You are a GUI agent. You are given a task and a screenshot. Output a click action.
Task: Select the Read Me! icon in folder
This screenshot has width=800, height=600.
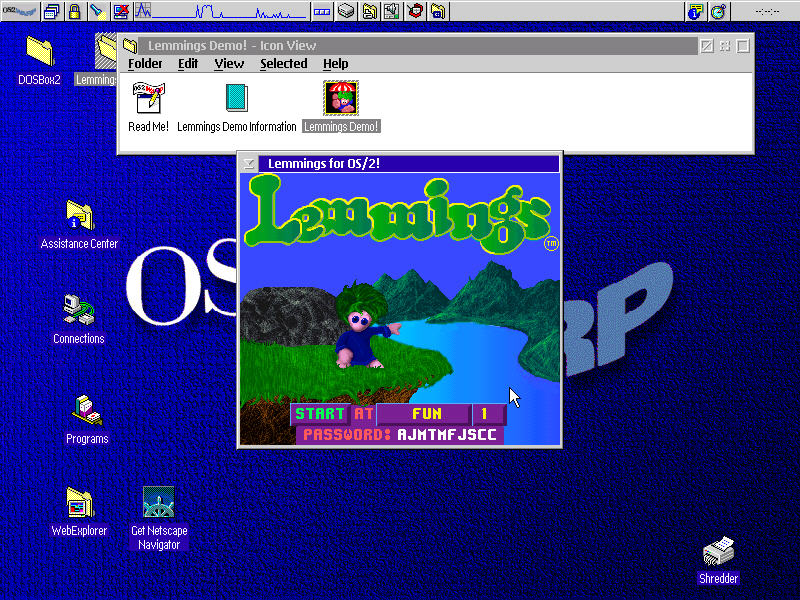click(x=148, y=107)
